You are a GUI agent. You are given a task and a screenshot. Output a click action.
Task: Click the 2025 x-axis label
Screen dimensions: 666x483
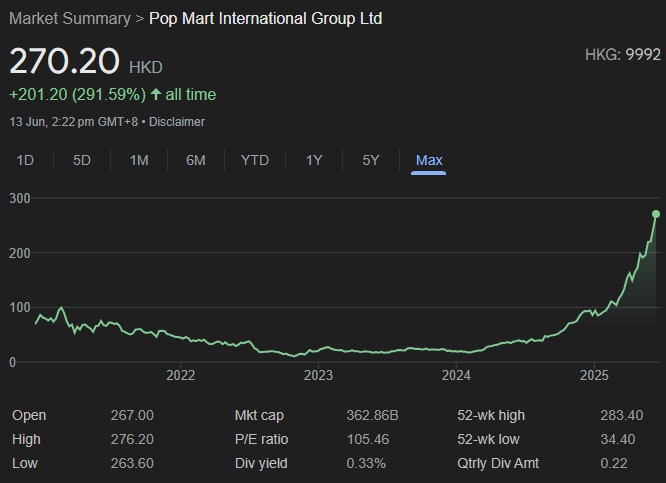point(594,375)
